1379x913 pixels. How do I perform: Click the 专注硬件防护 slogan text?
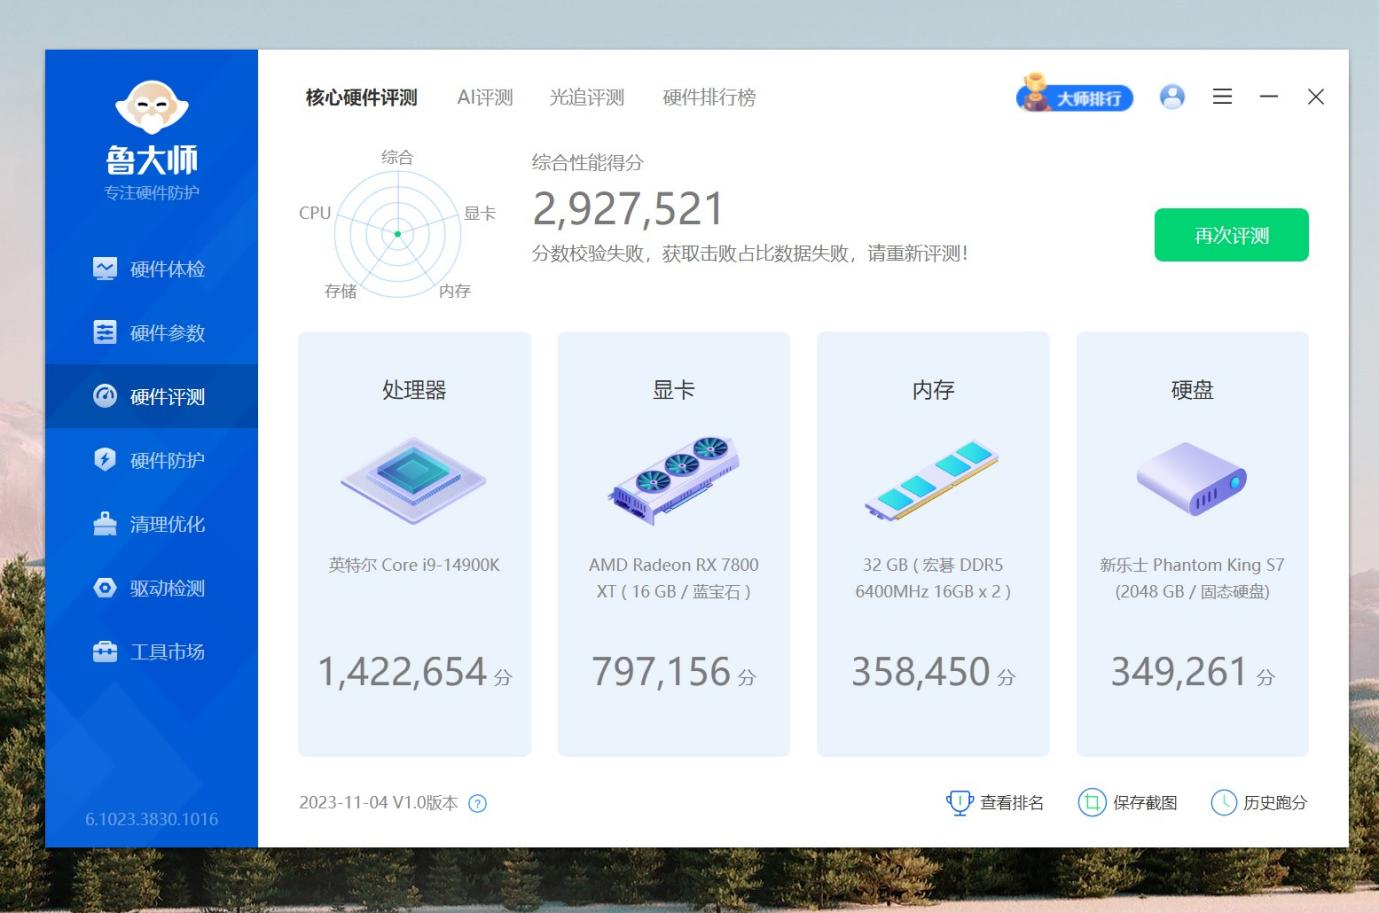pyautogui.click(x=152, y=193)
